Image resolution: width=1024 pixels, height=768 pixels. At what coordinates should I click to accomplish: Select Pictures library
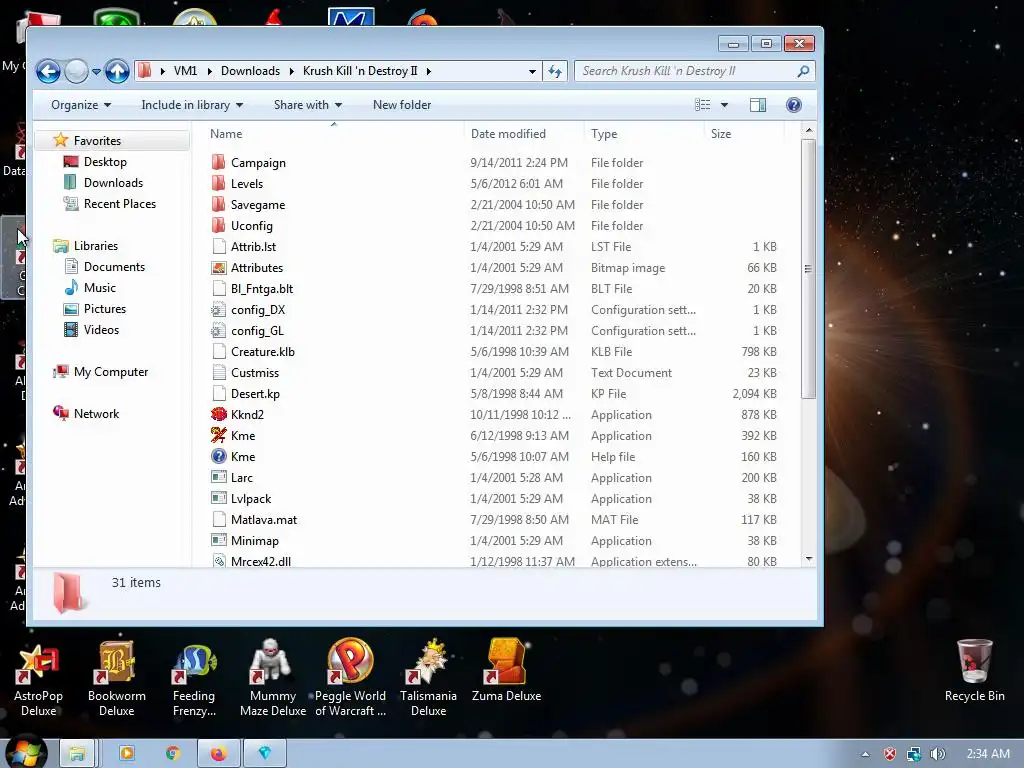104,308
